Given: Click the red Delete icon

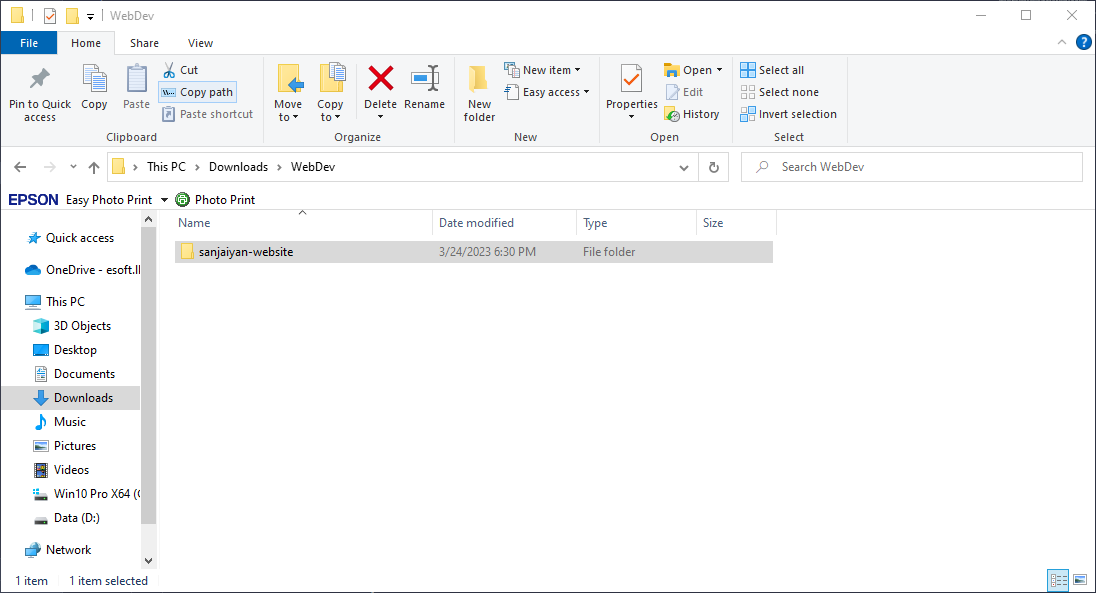Looking at the screenshot, I should pos(380,80).
